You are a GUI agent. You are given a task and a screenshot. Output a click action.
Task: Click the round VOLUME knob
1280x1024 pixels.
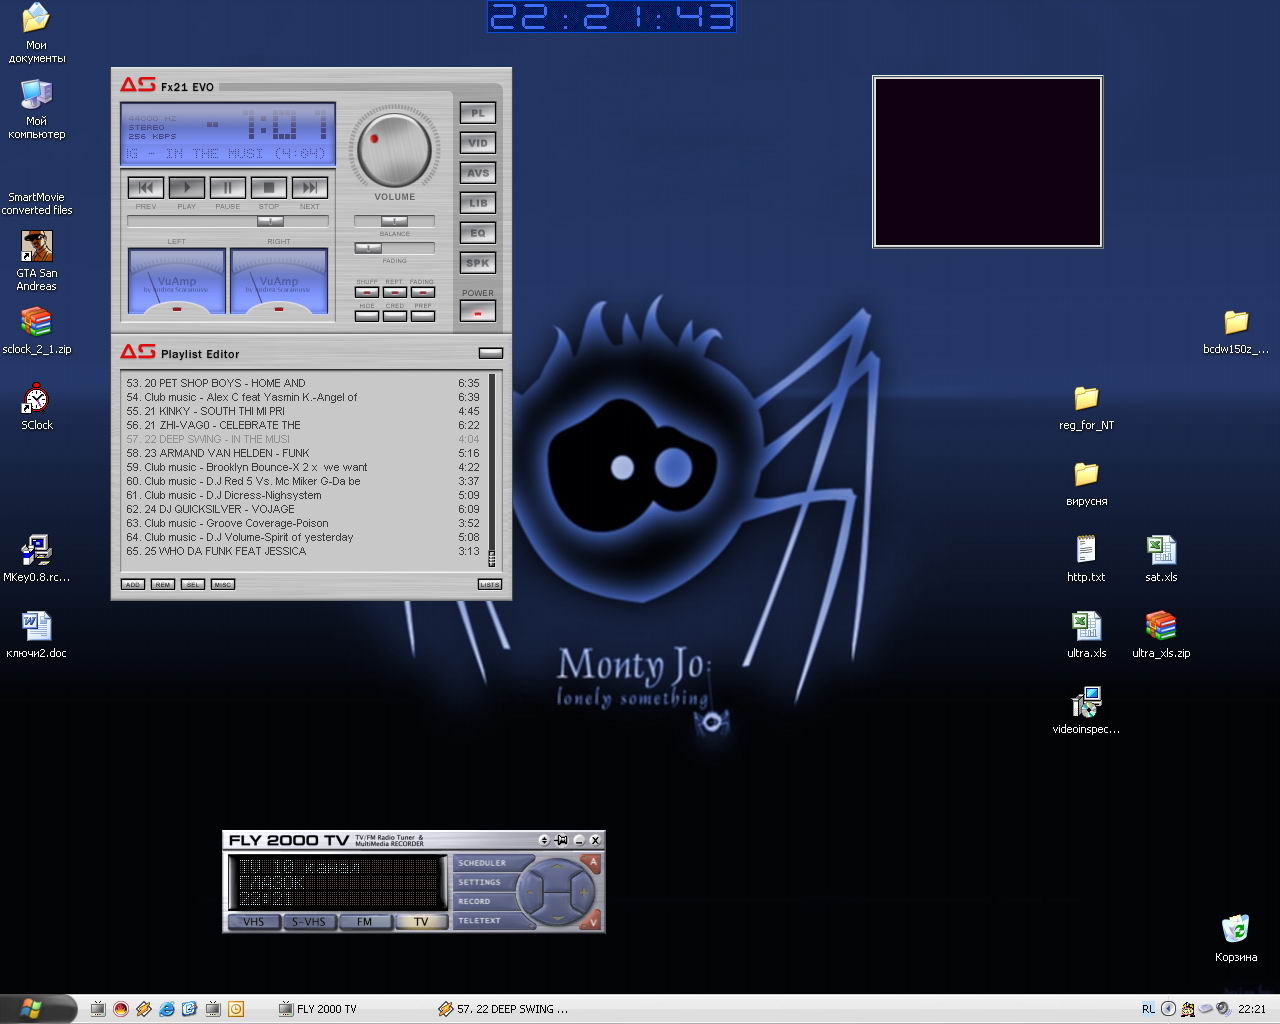click(x=394, y=150)
